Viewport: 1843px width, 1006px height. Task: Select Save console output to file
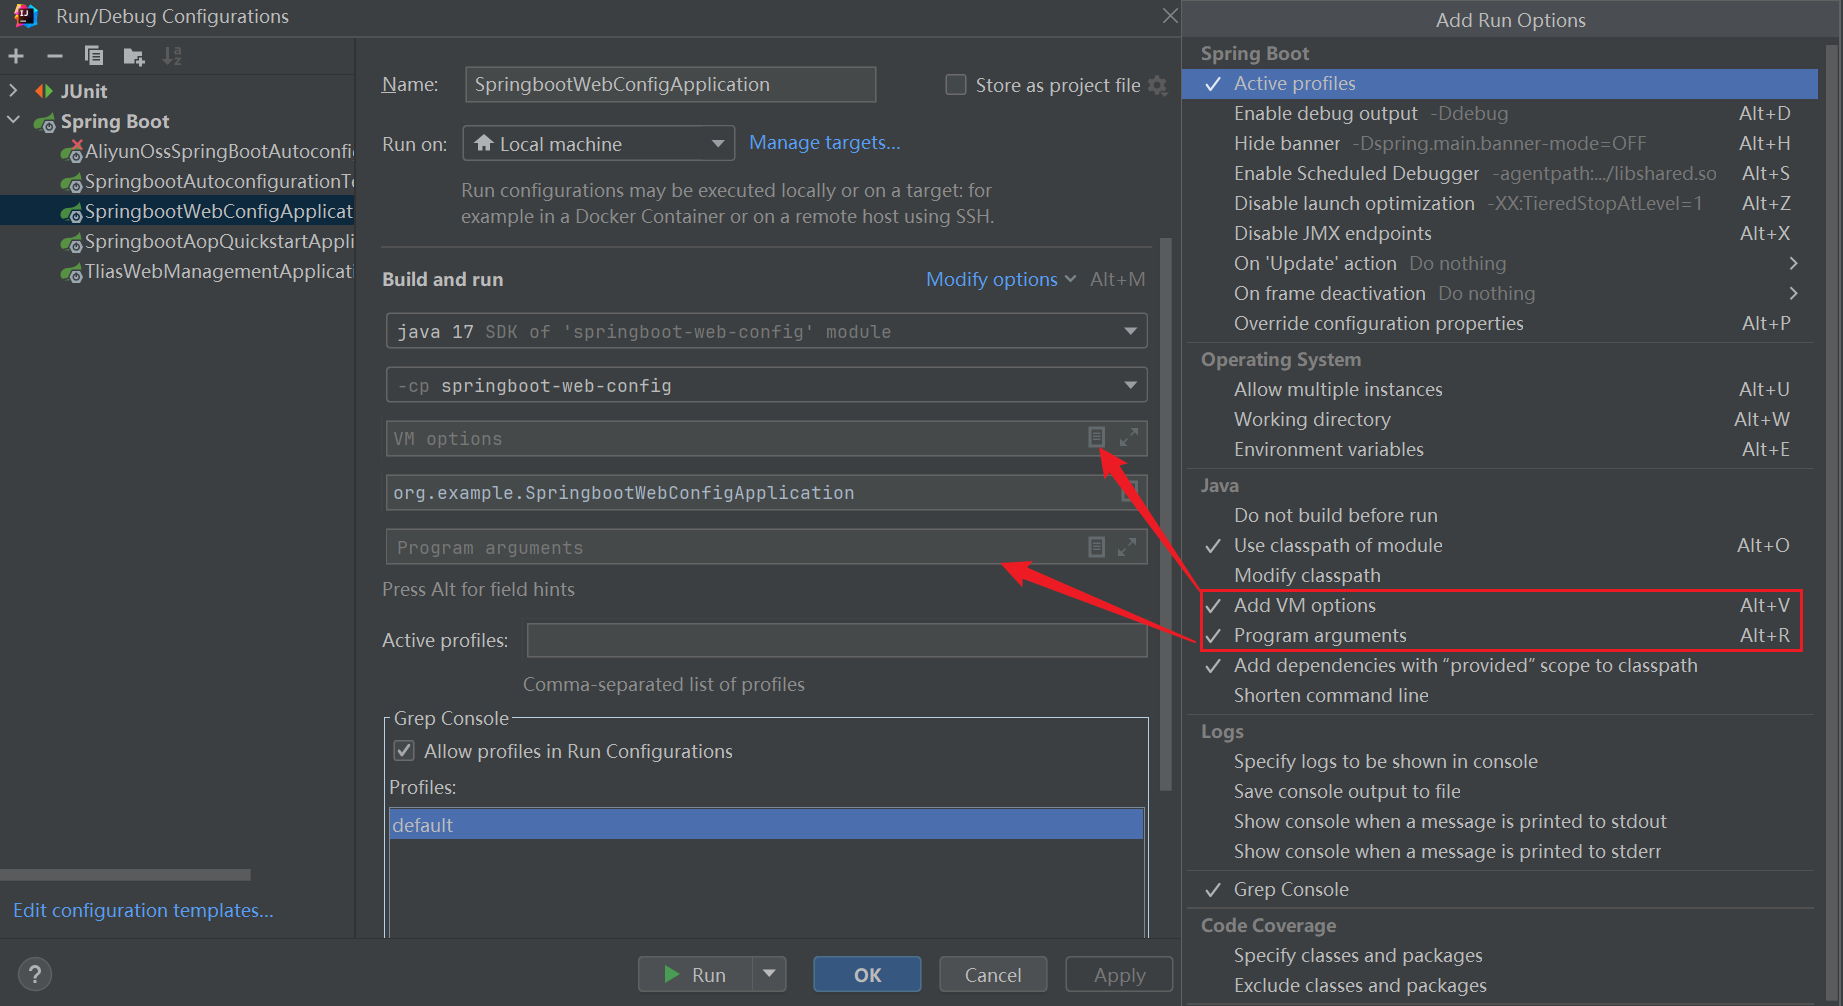pyautogui.click(x=1499, y=791)
